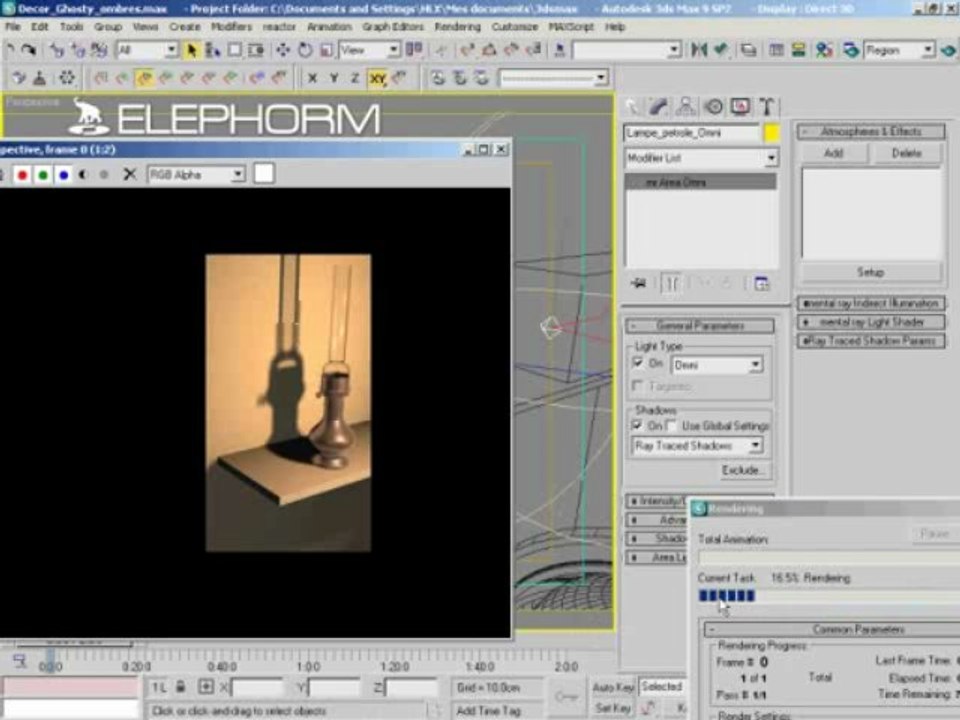The width and height of the screenshot is (960, 720).
Task: Open the Customize menu
Action: click(x=514, y=27)
